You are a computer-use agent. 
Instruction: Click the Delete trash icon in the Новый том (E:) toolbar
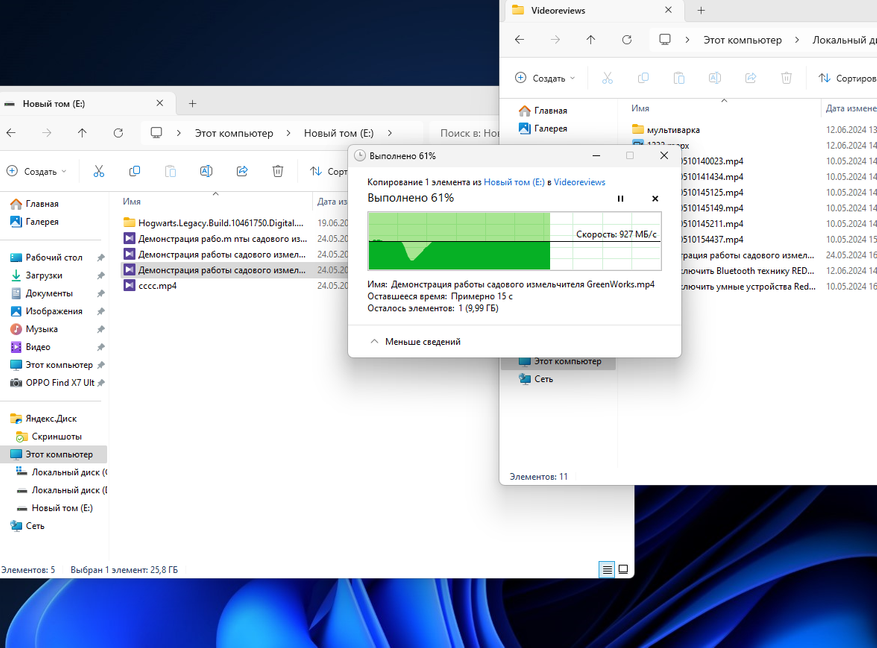point(278,171)
